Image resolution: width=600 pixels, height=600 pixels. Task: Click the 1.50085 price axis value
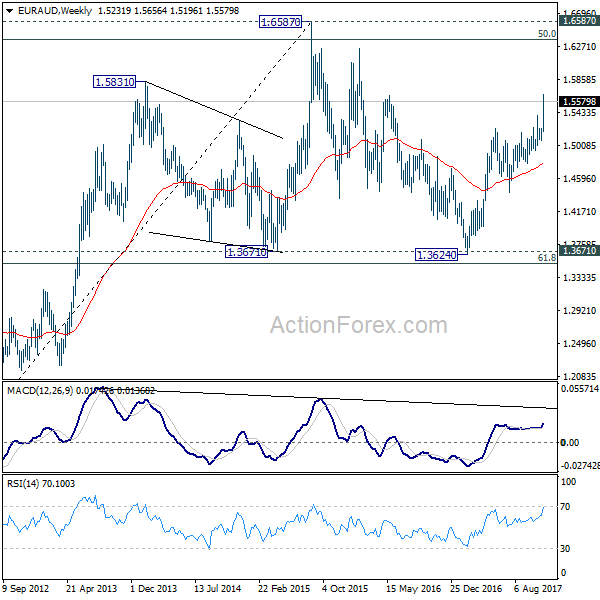coord(579,145)
